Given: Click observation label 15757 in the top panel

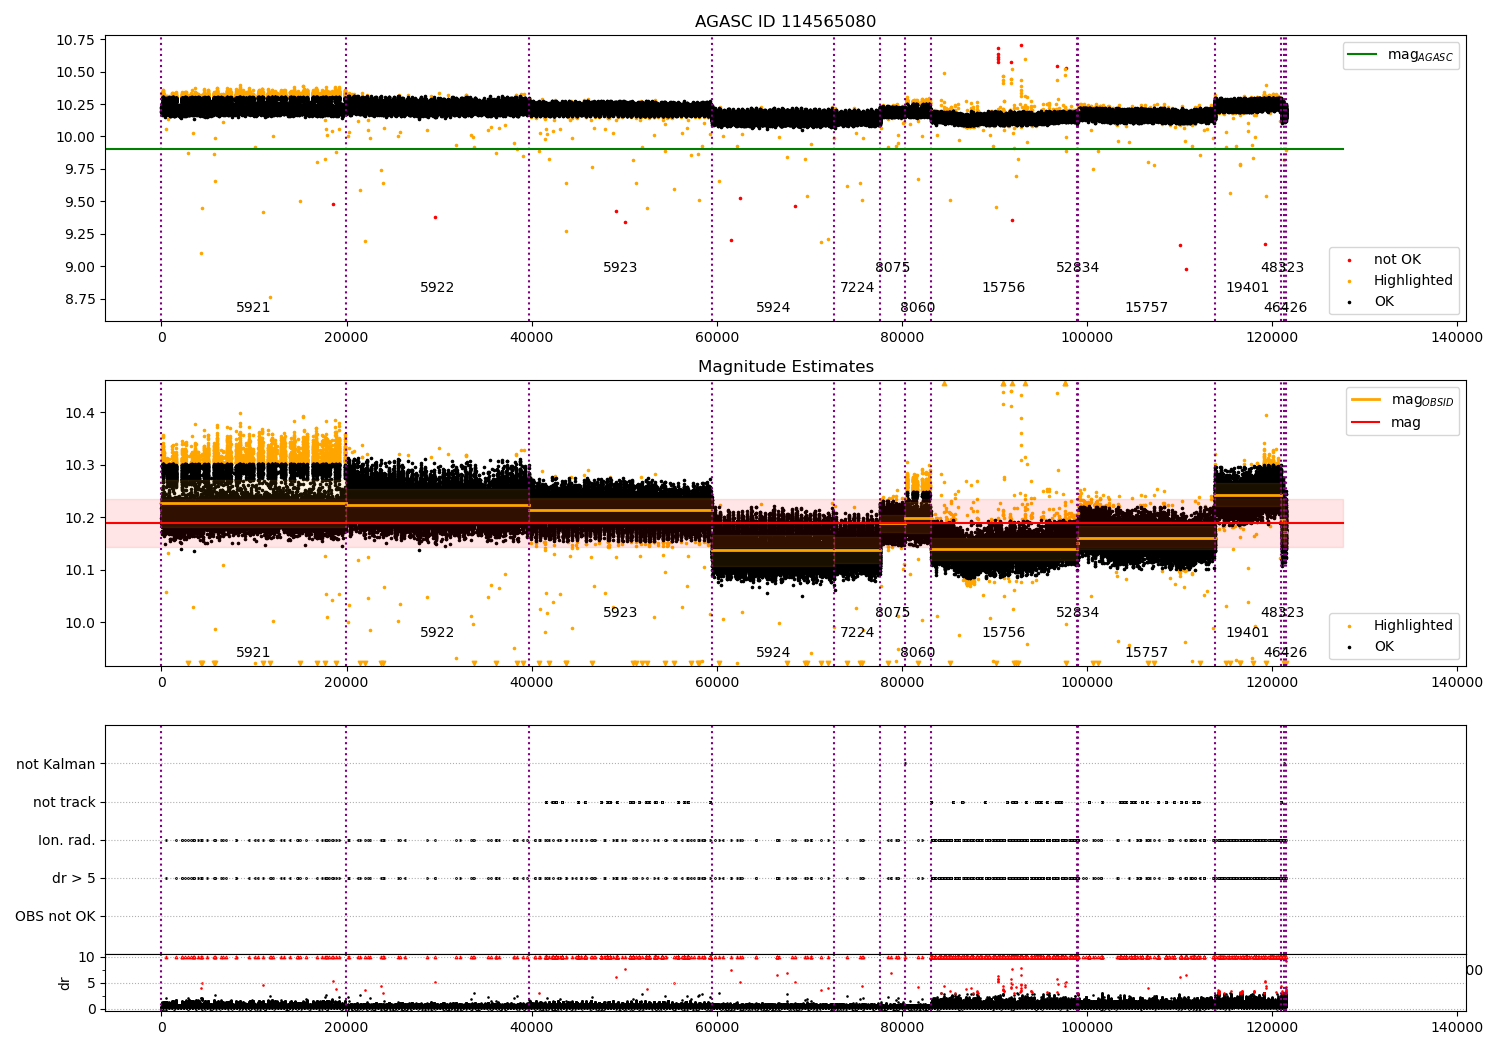Looking at the screenshot, I should [x=1146, y=308].
